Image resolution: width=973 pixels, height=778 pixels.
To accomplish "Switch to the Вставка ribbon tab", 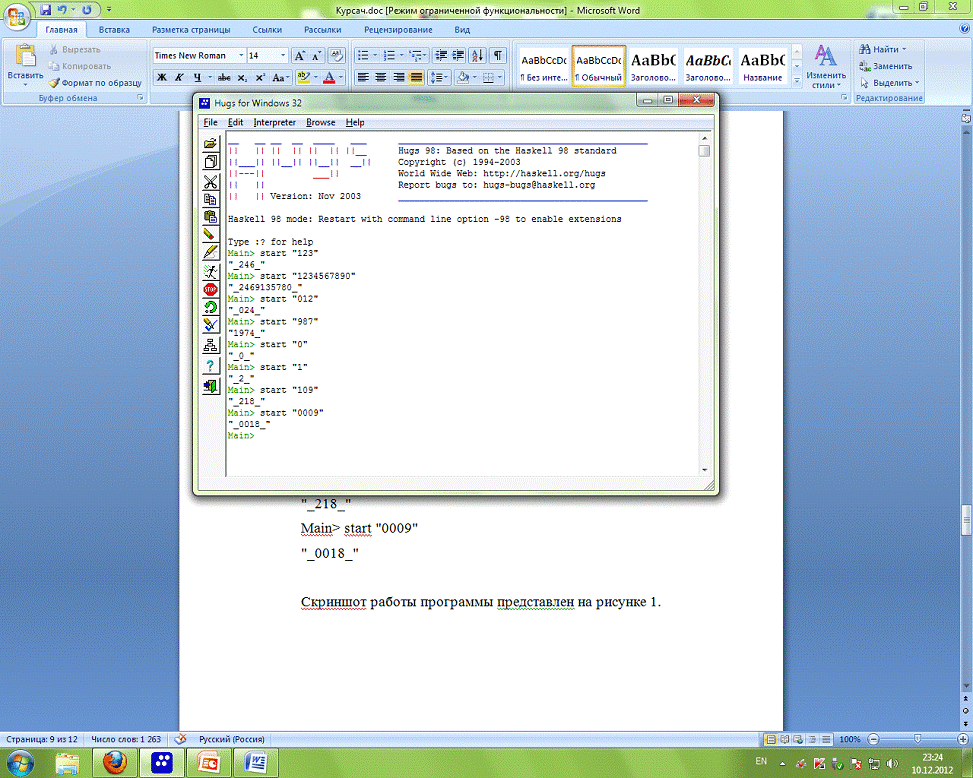I will [114, 30].
